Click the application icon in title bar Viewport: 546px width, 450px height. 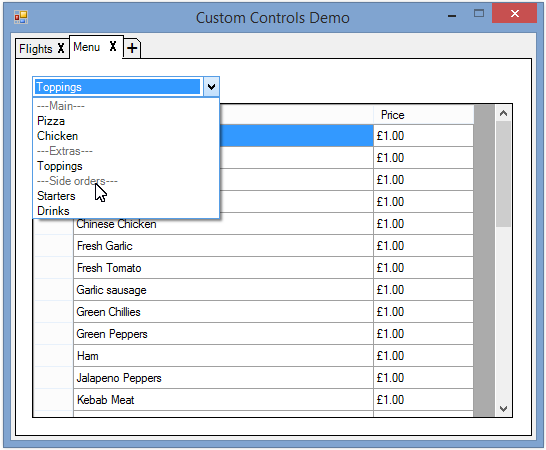pos(21,17)
